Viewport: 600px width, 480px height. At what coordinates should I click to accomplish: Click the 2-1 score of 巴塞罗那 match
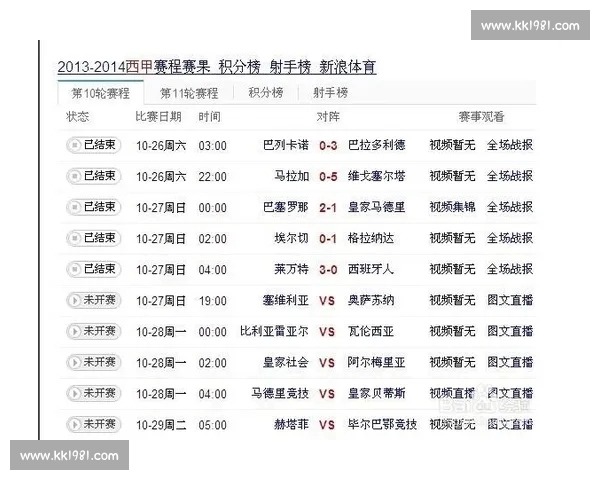click(x=328, y=207)
